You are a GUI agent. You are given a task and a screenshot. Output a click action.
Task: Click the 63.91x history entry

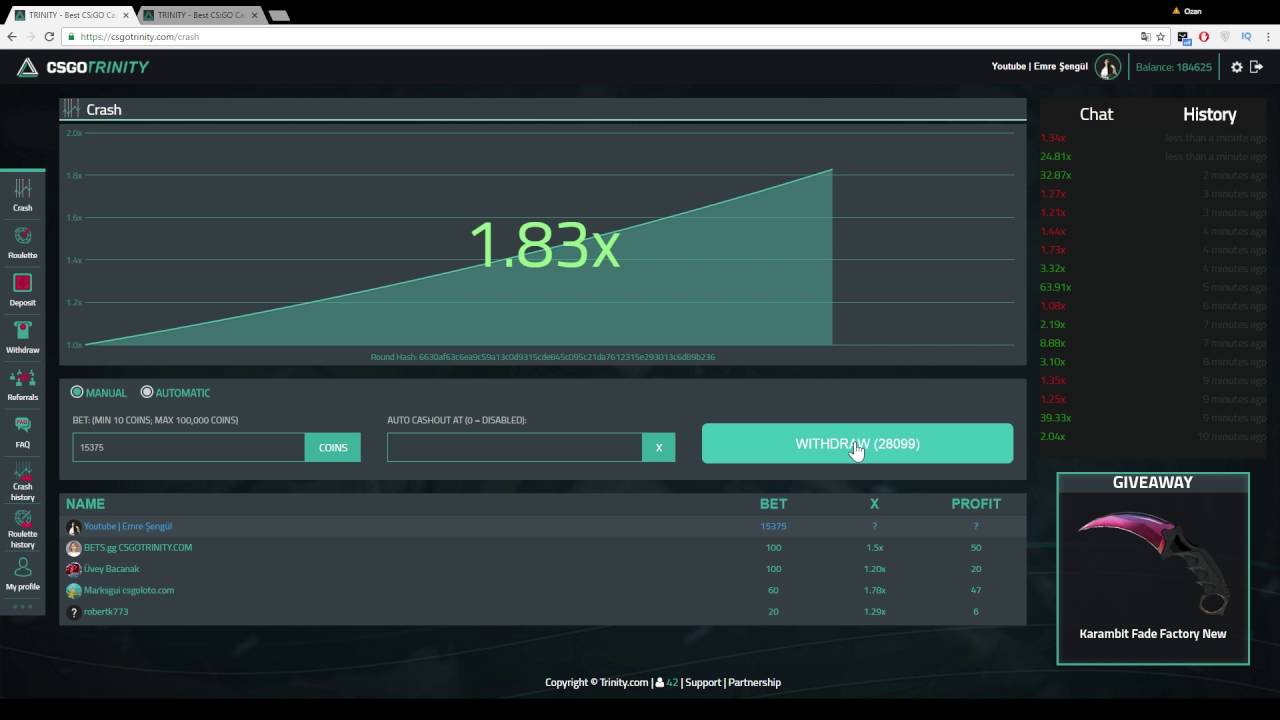coord(1055,287)
